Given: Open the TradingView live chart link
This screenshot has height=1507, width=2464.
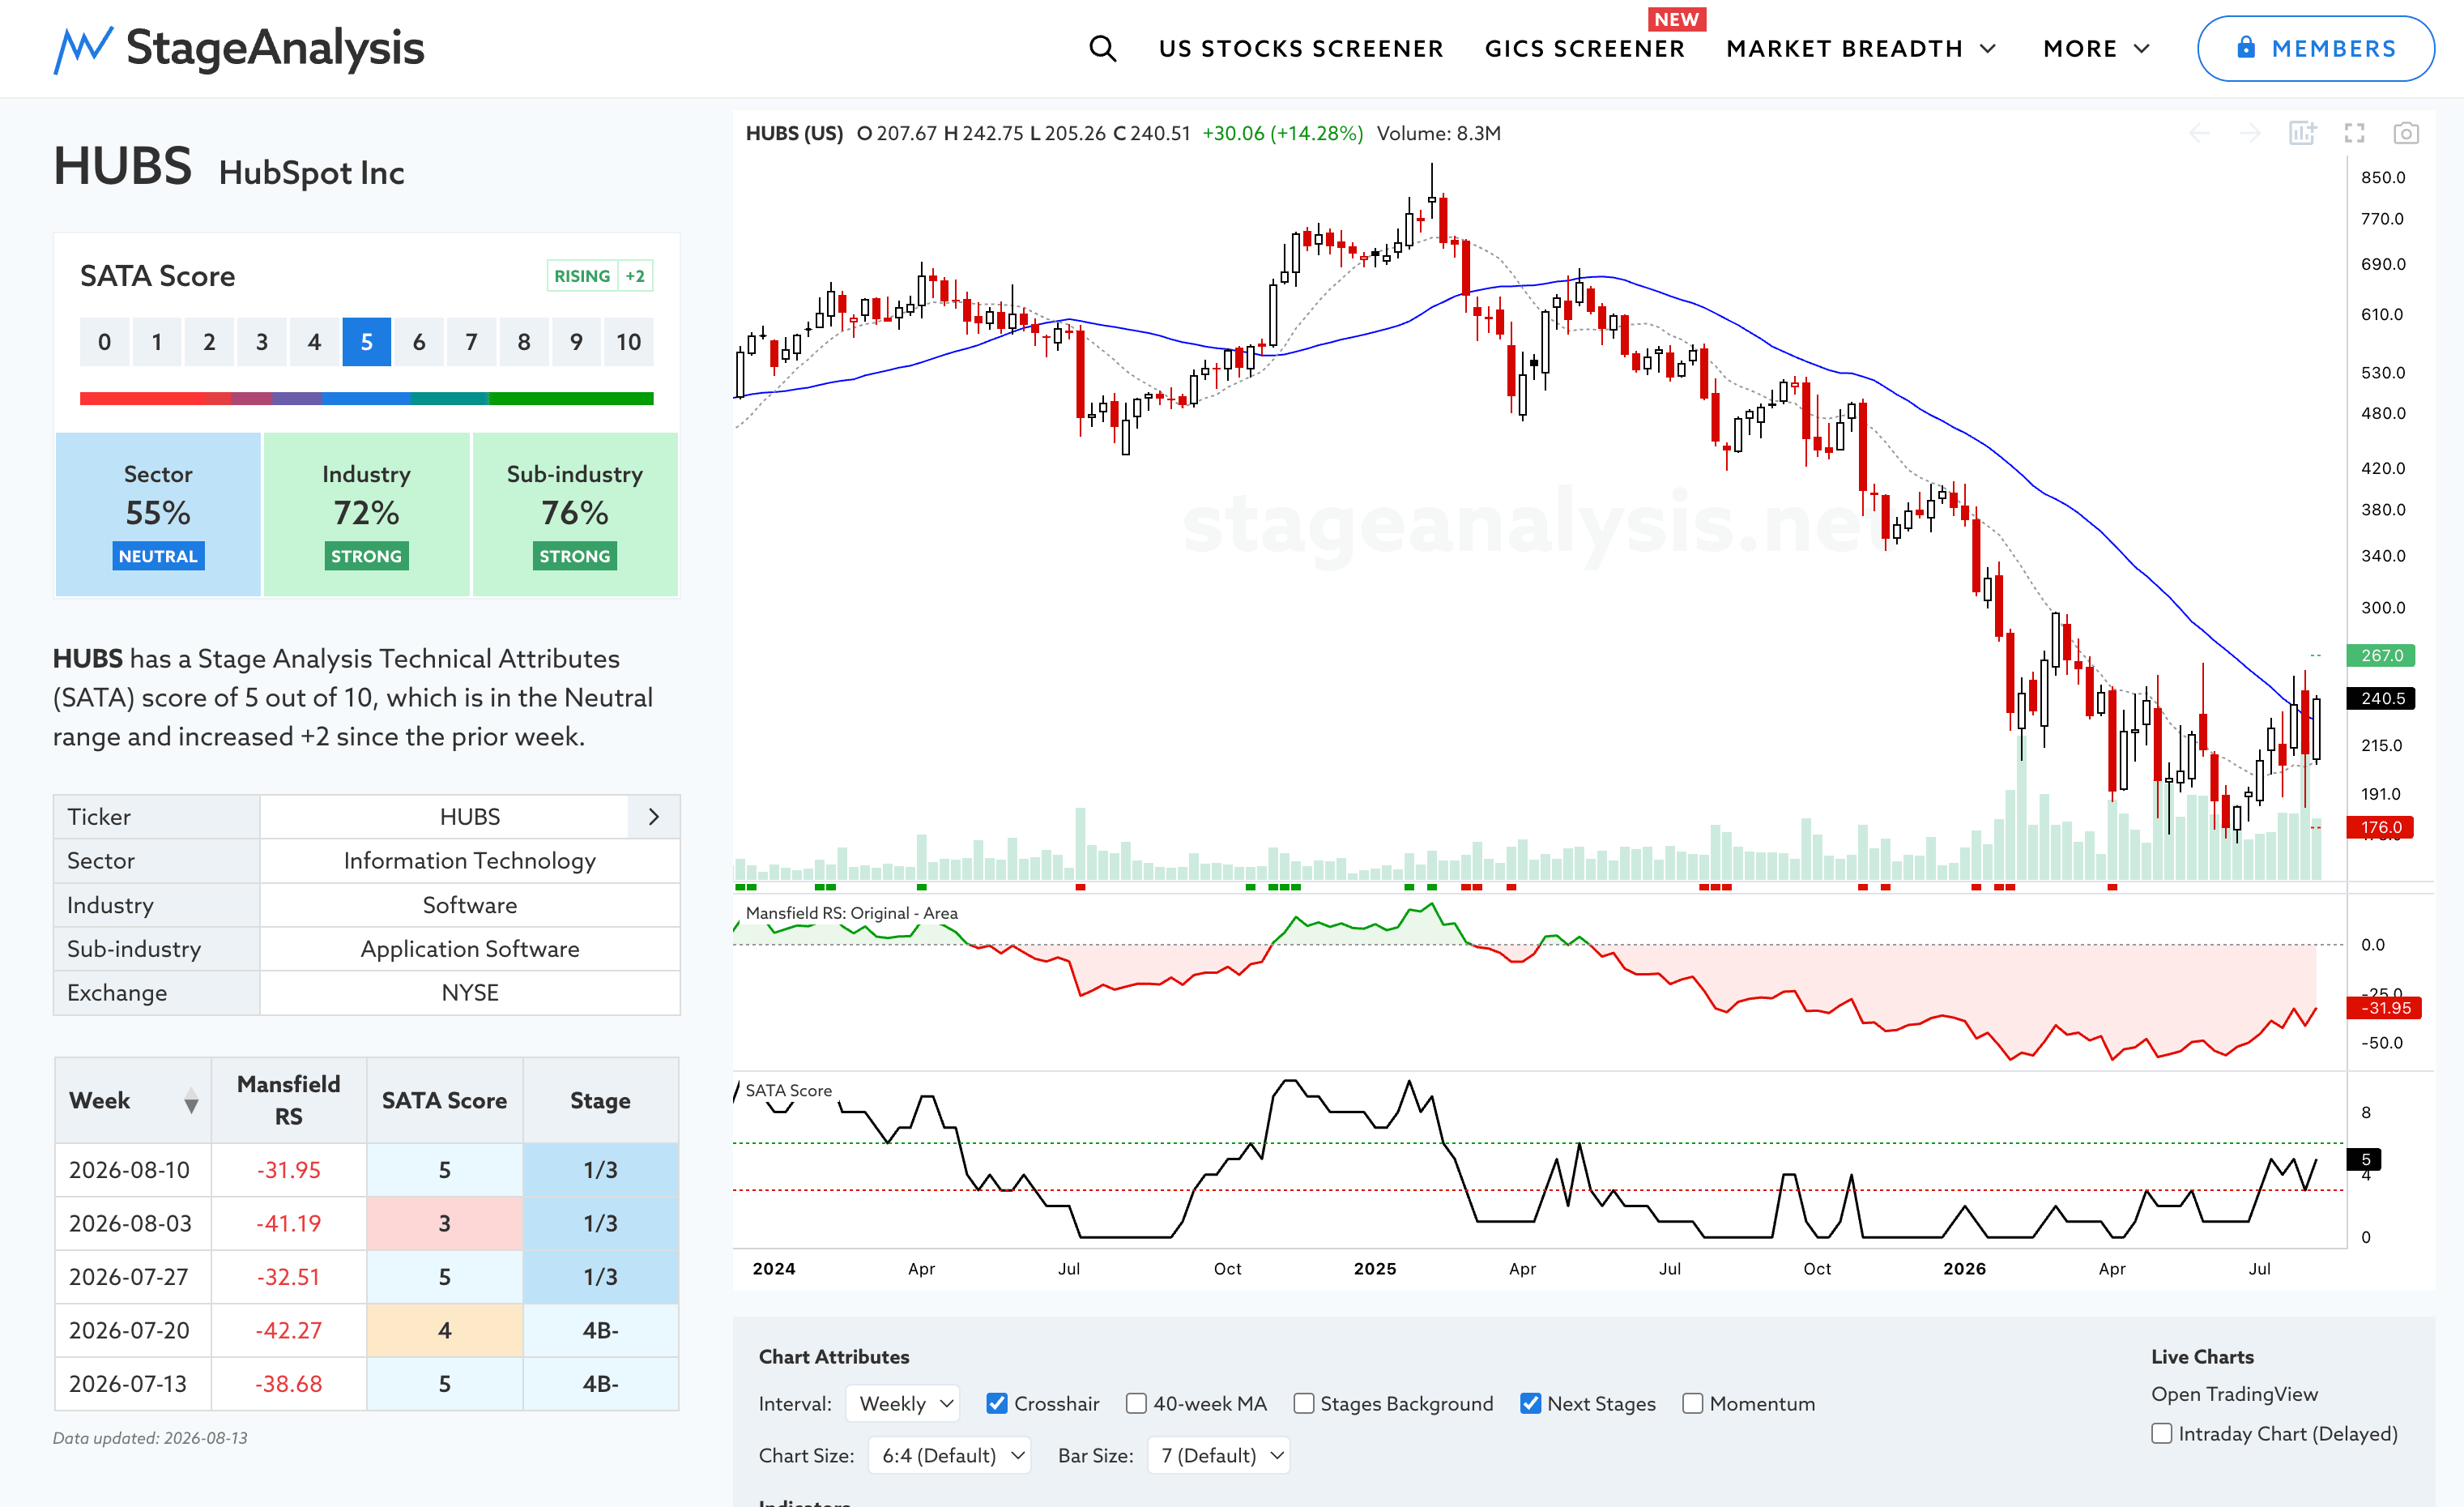Looking at the screenshot, I should 2234,1394.
